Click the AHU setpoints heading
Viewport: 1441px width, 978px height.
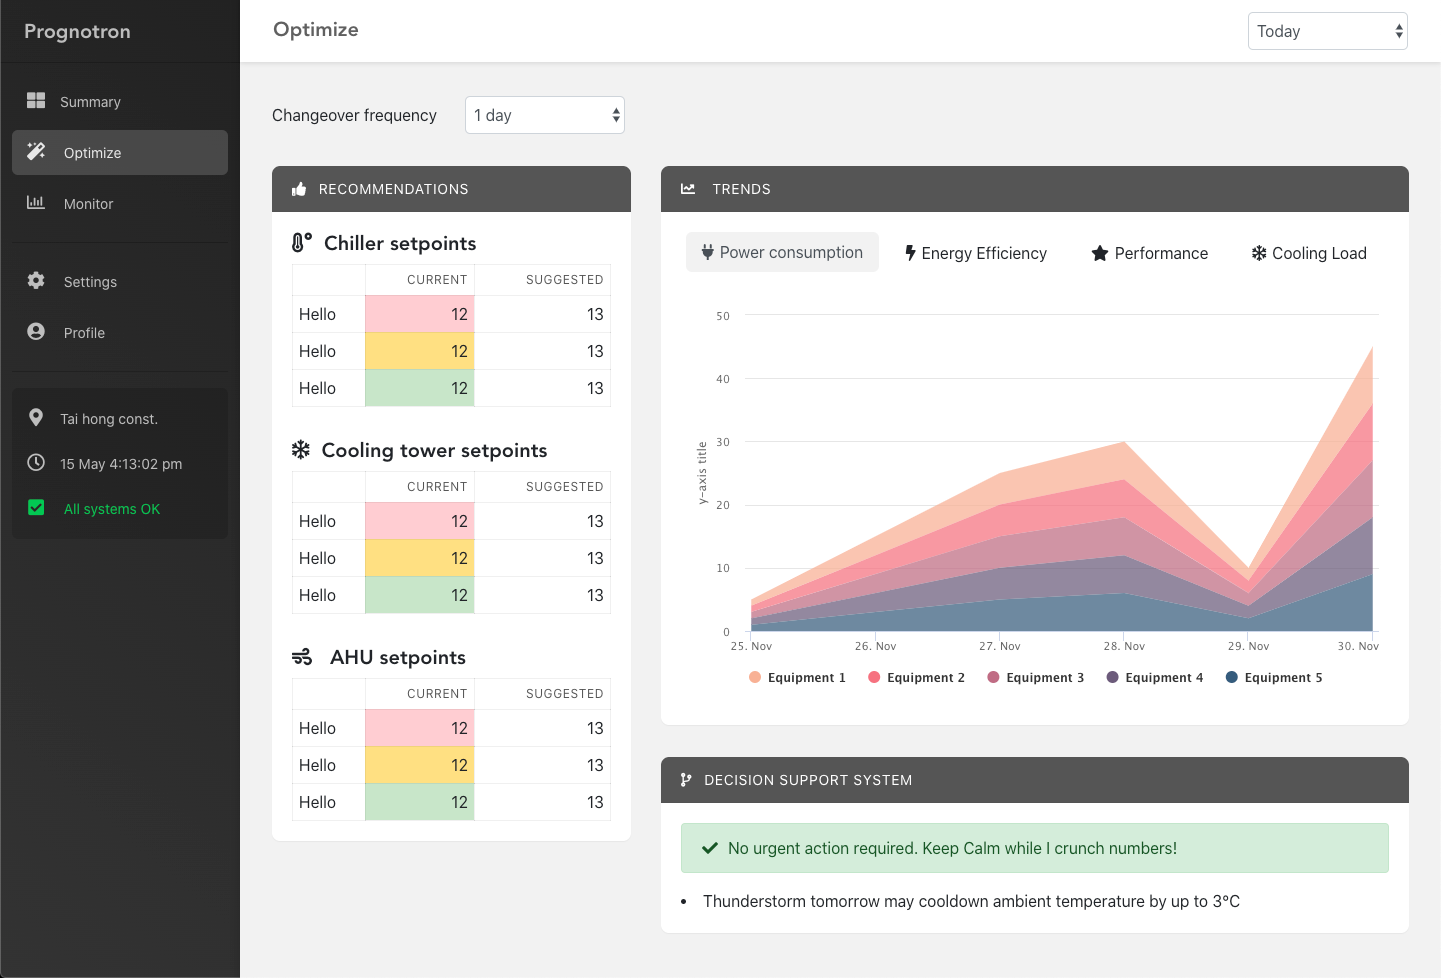398,657
